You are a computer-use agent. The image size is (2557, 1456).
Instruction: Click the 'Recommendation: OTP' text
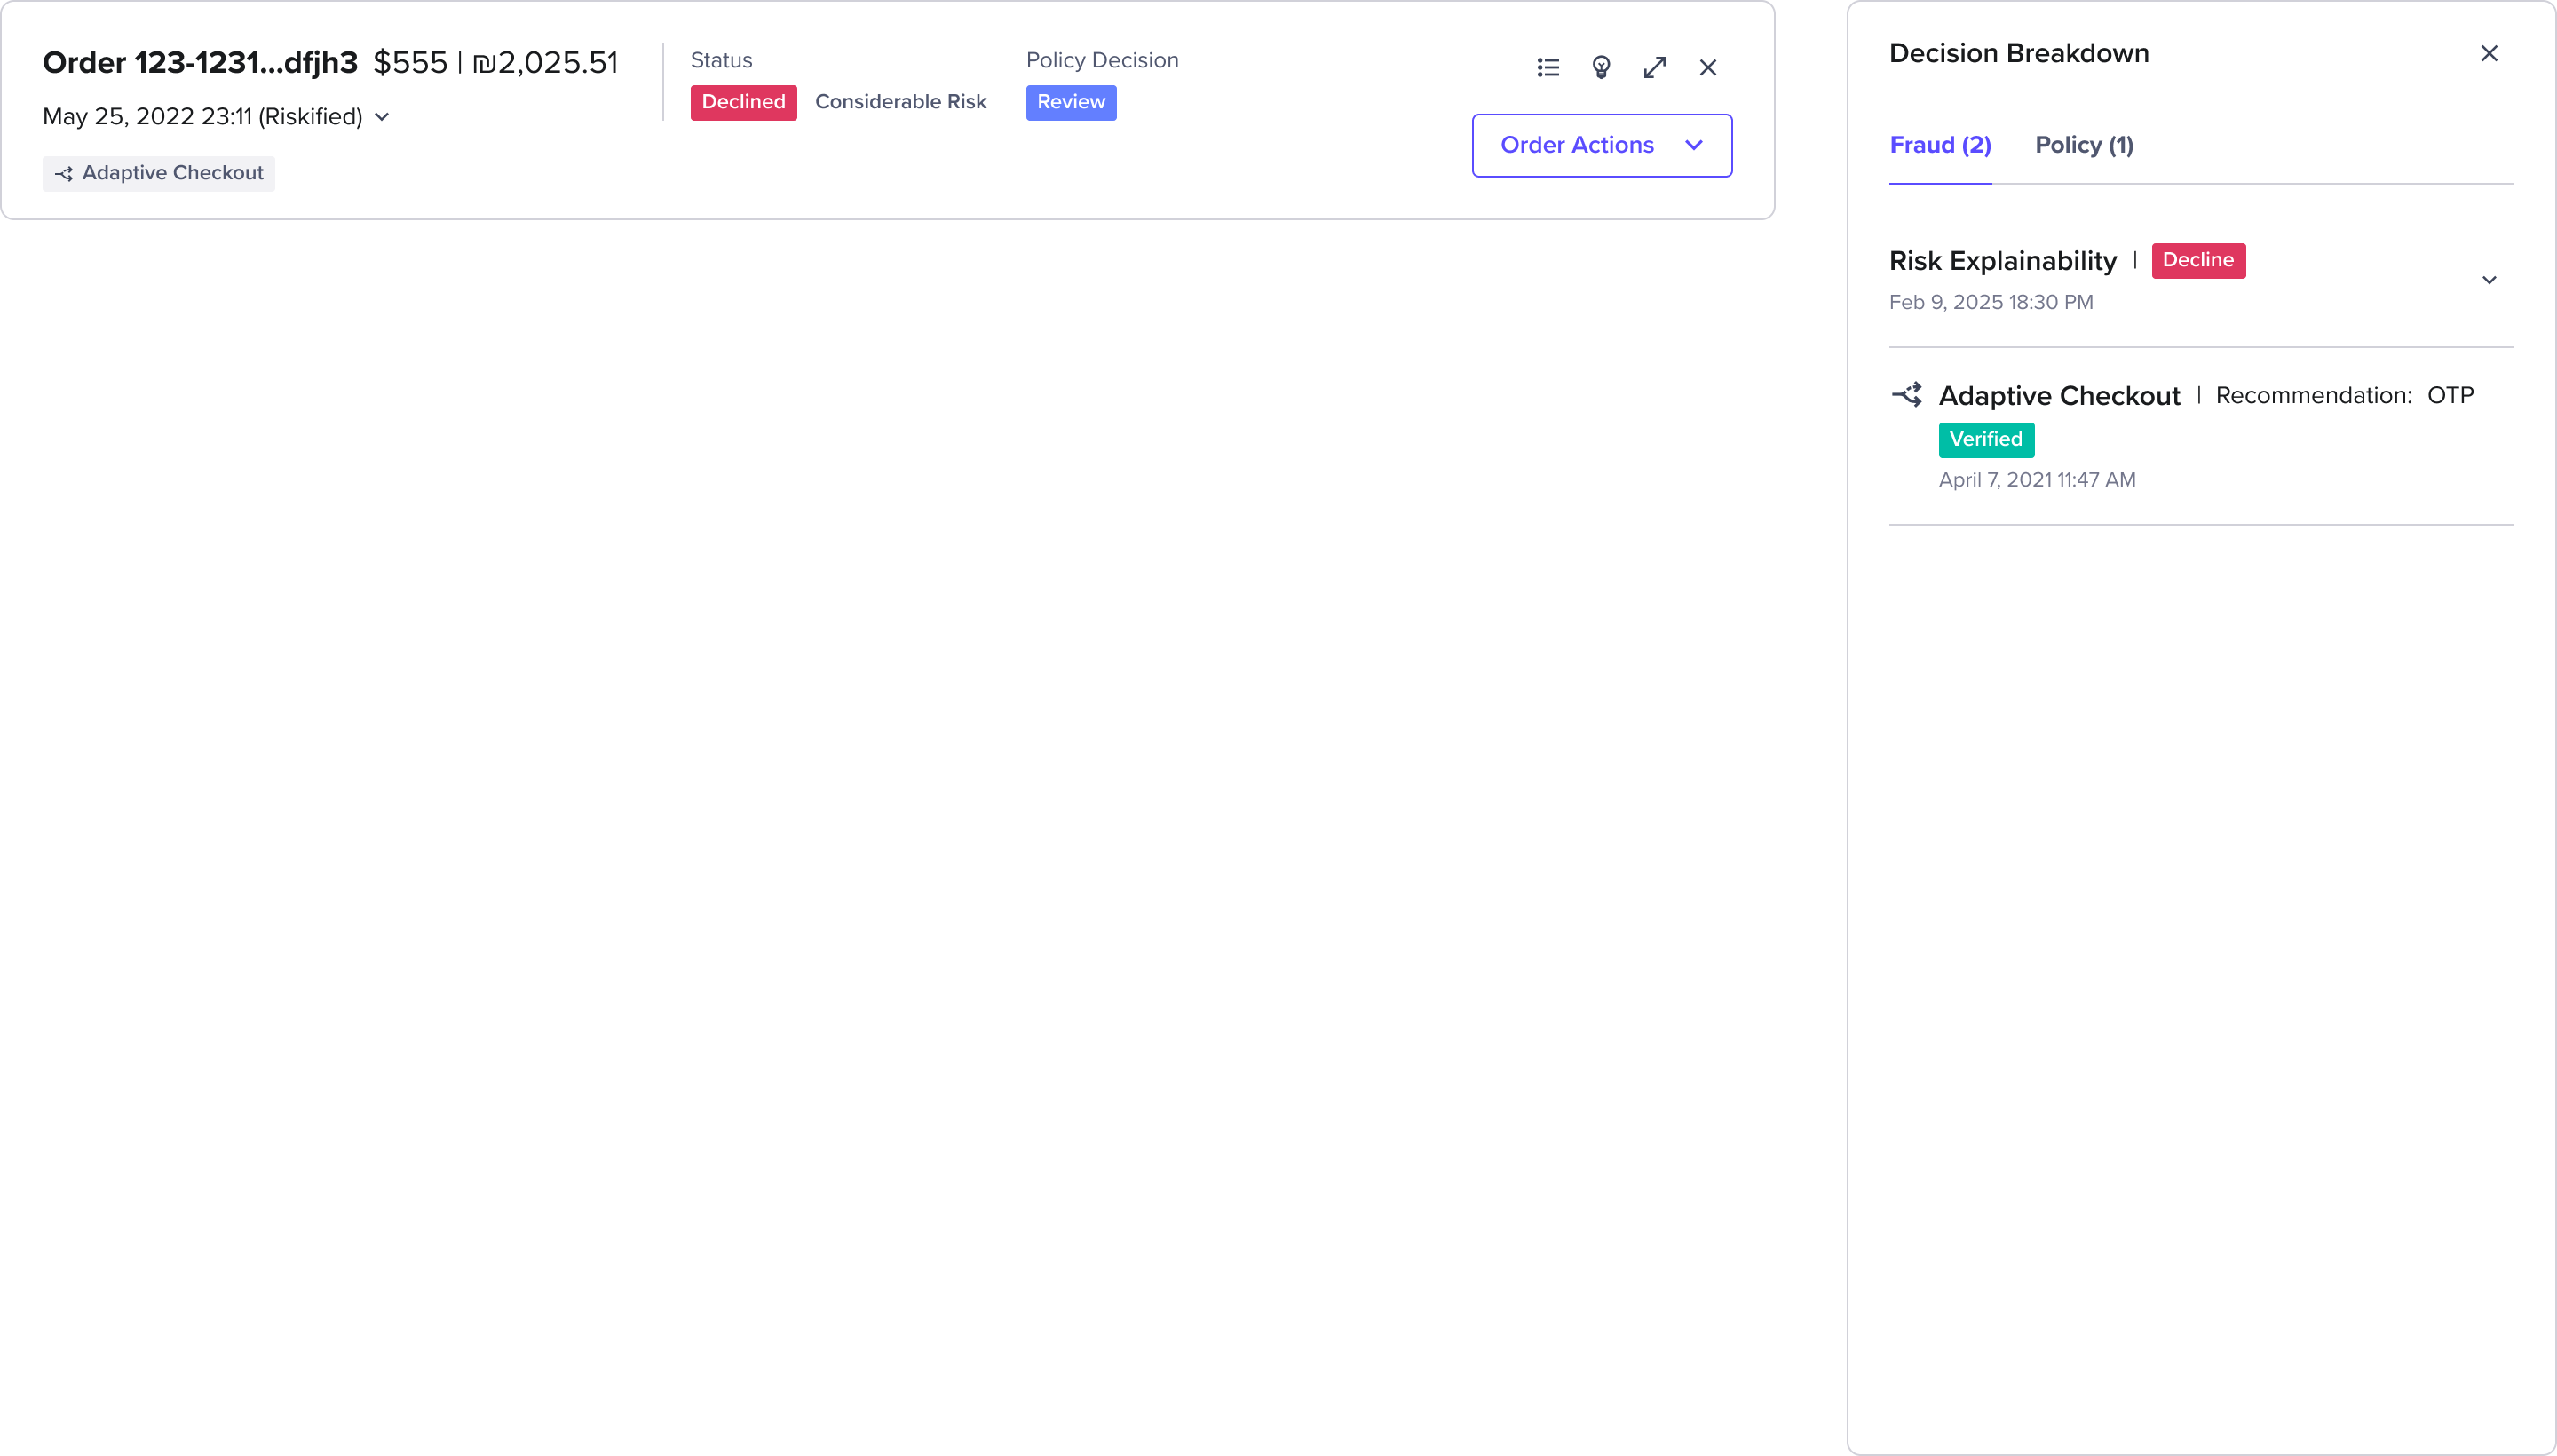tap(2345, 396)
